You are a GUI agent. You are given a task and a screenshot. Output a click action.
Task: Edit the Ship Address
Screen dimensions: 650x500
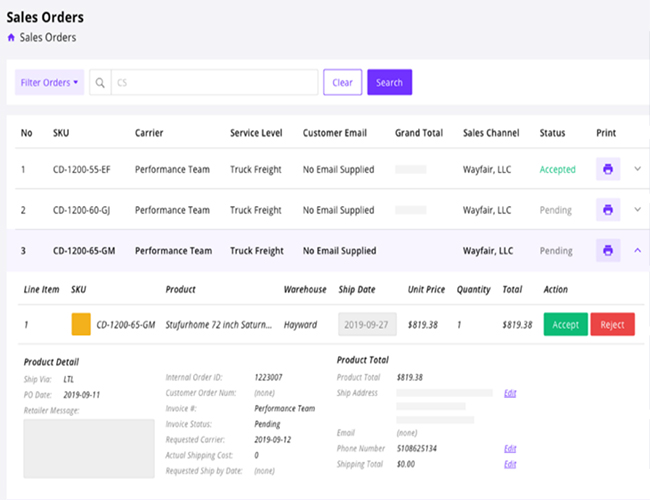[x=510, y=393]
